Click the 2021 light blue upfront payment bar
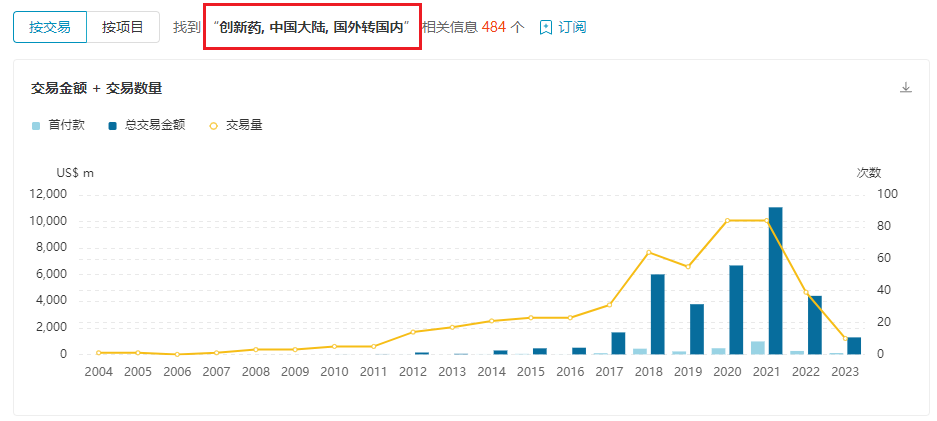Viewport: 937px width, 421px height. (x=758, y=348)
